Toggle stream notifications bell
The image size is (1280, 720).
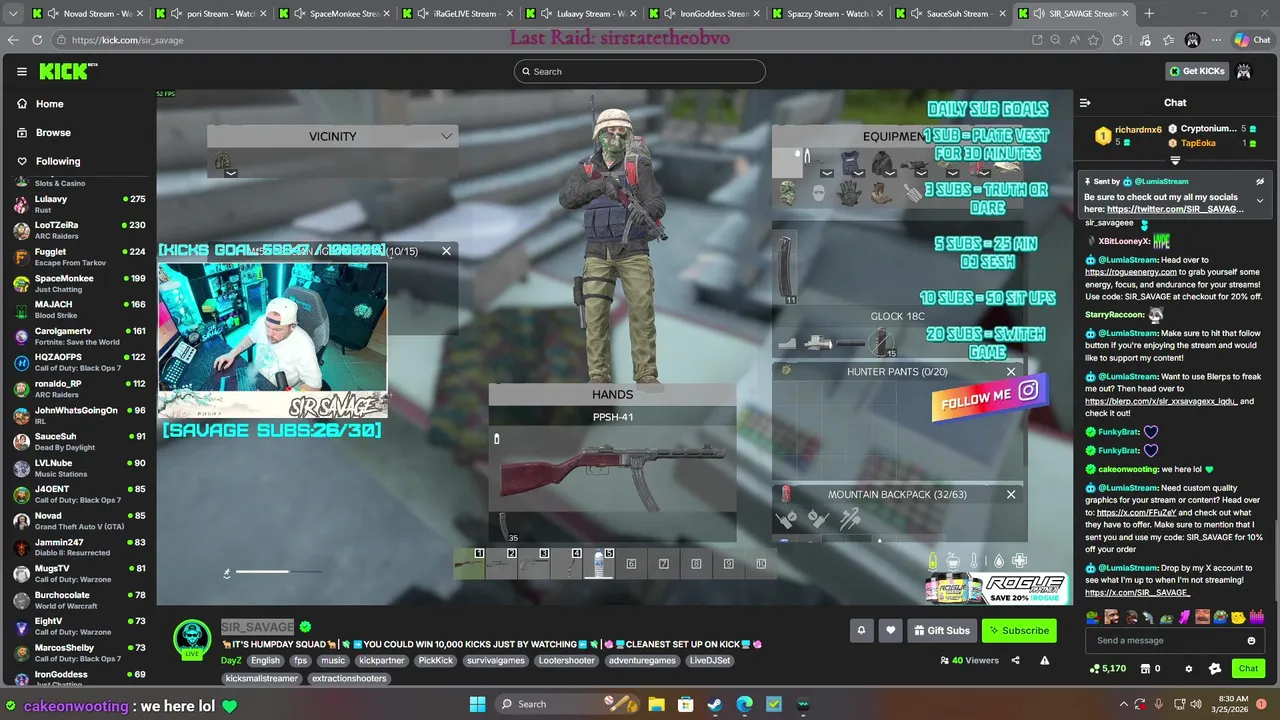click(x=861, y=630)
